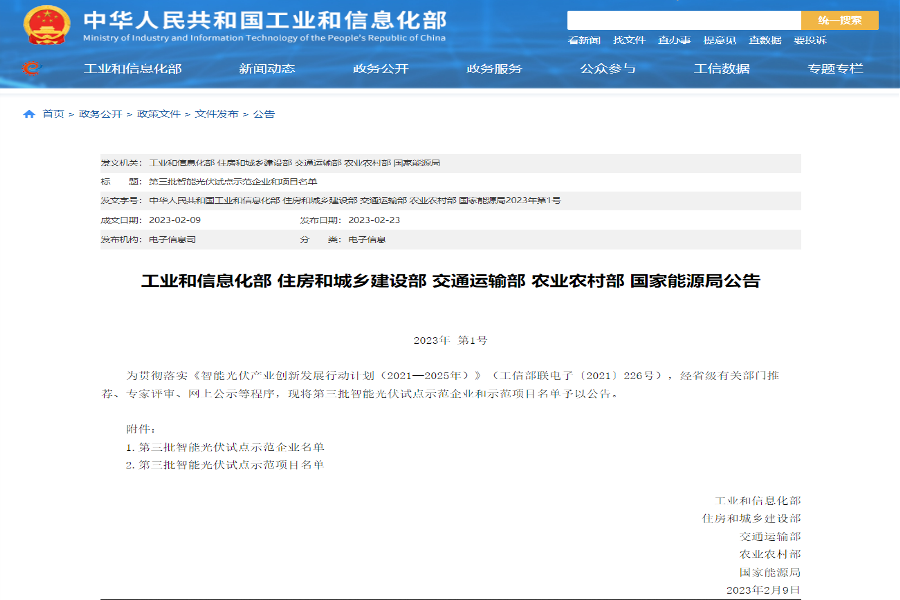Go to 首页 via the breadcrumb
The image size is (900, 600).
click(x=53, y=114)
